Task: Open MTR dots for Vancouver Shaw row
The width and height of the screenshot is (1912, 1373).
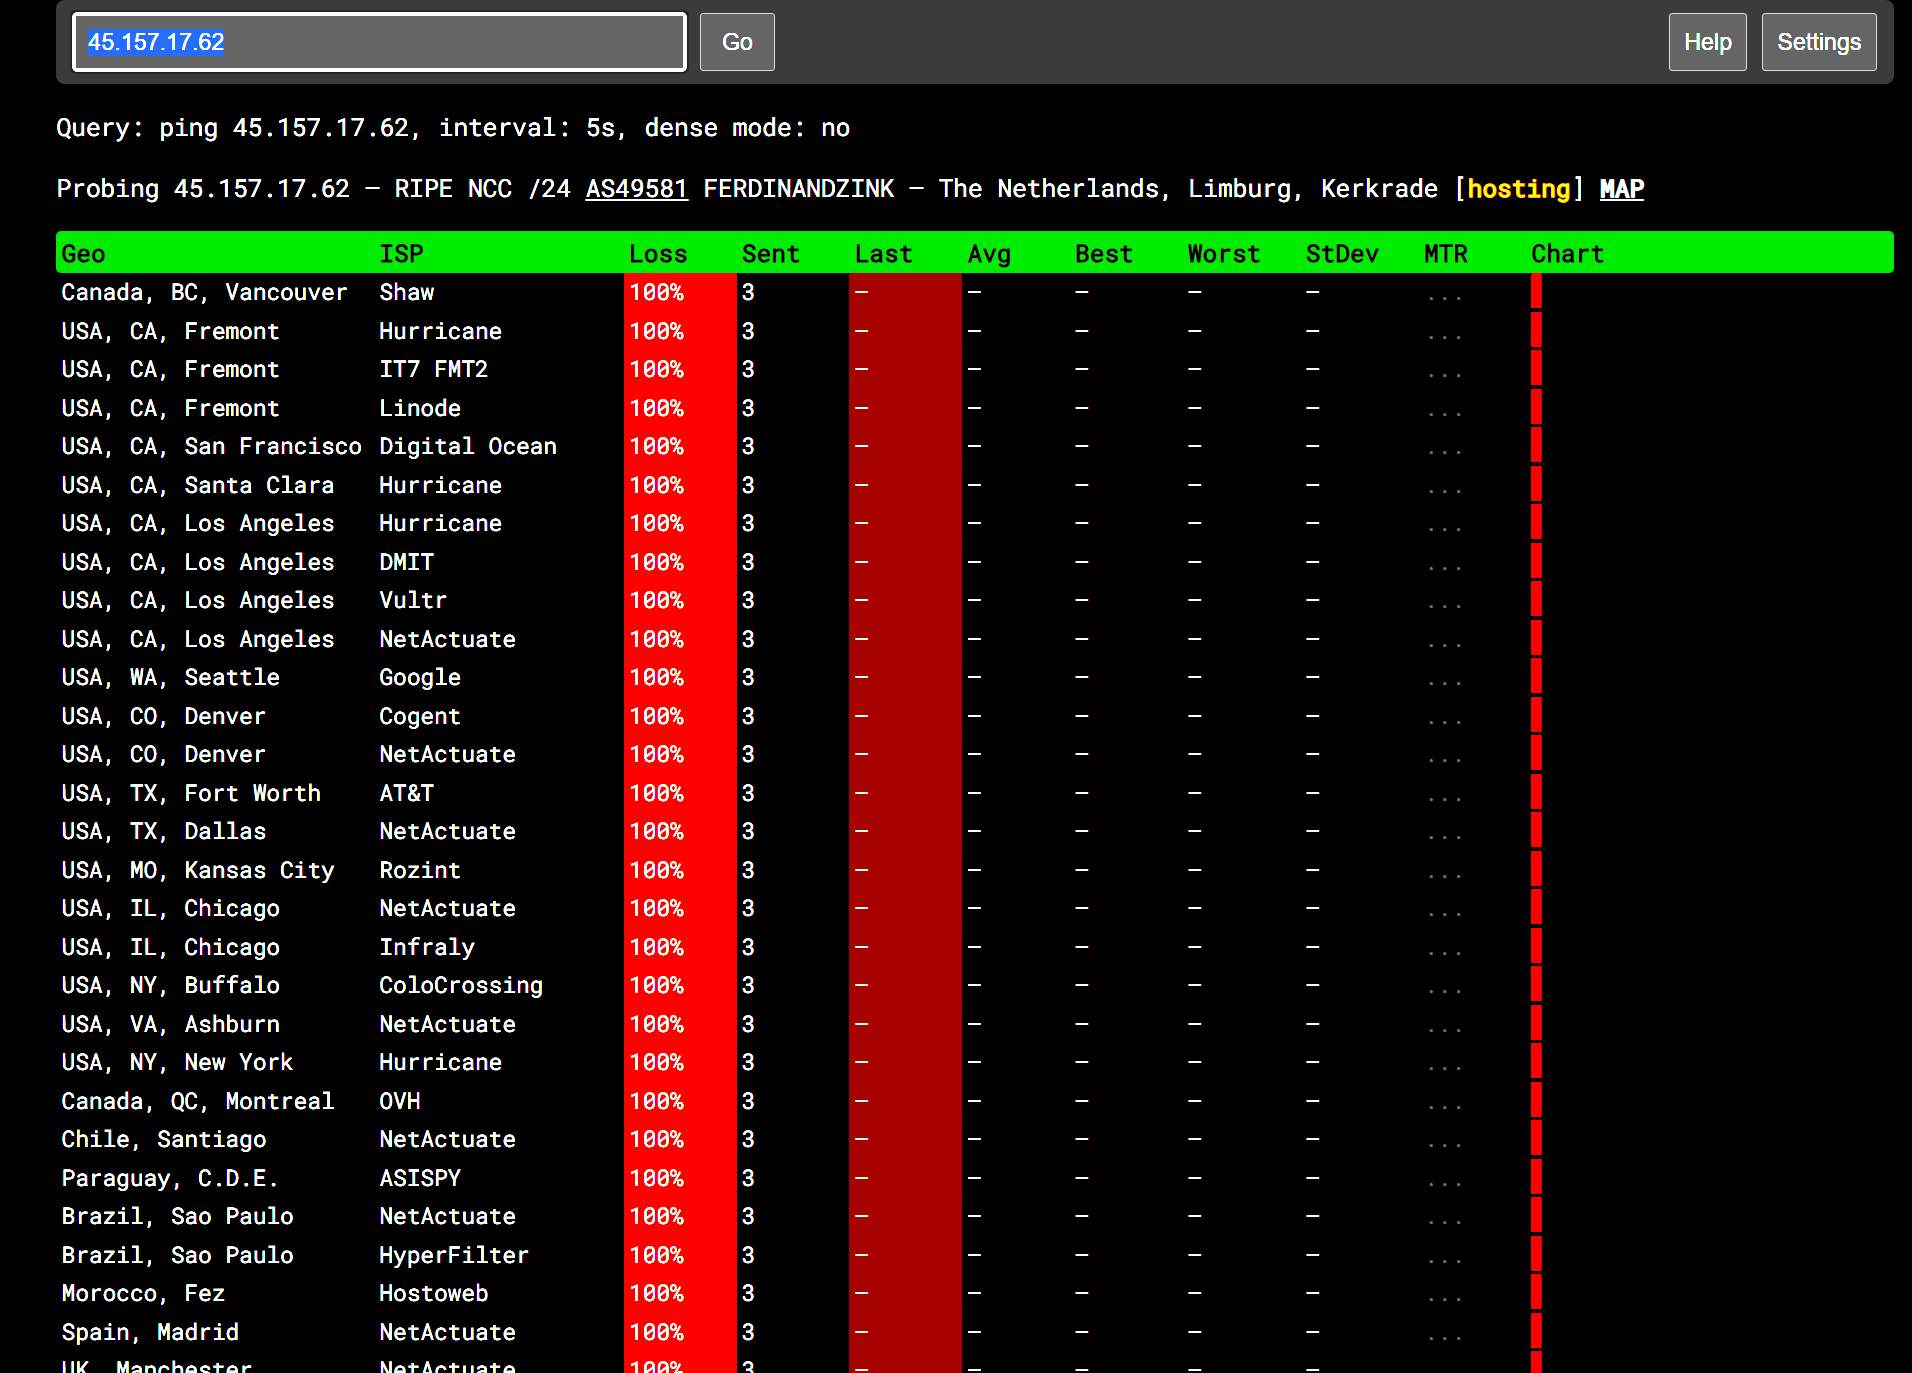Action: [1444, 297]
